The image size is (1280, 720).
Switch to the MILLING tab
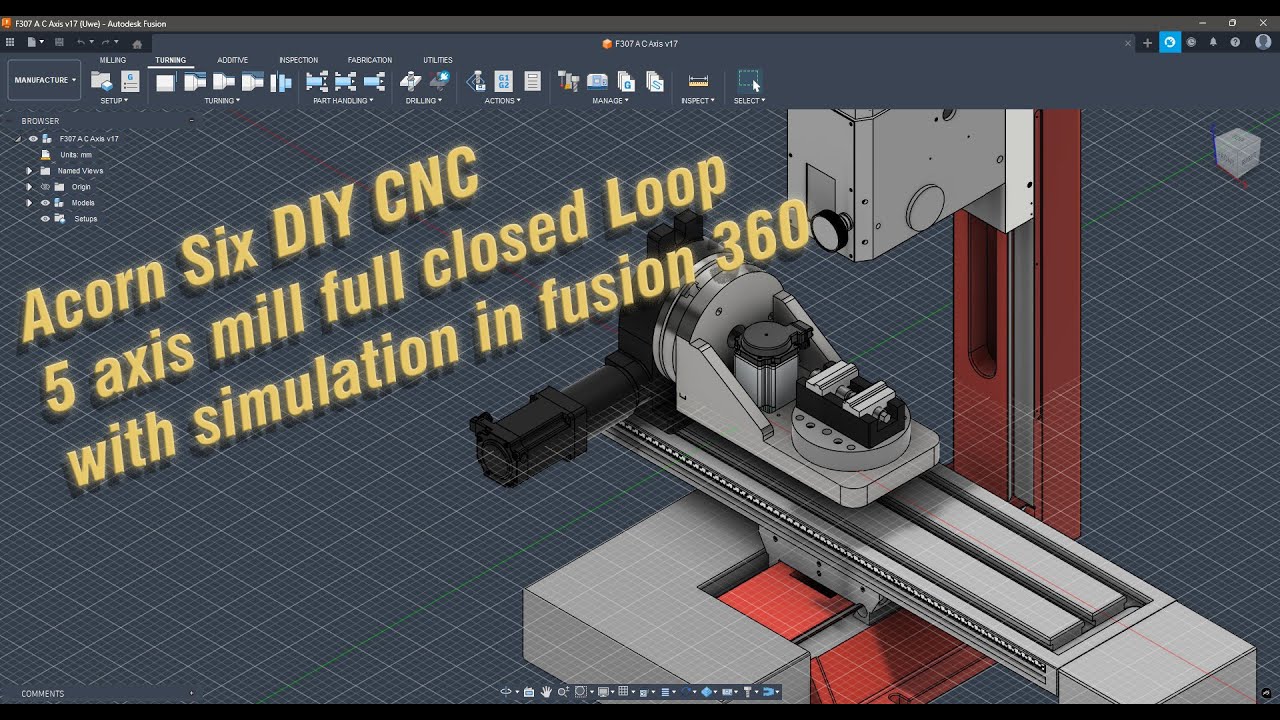[x=113, y=60]
